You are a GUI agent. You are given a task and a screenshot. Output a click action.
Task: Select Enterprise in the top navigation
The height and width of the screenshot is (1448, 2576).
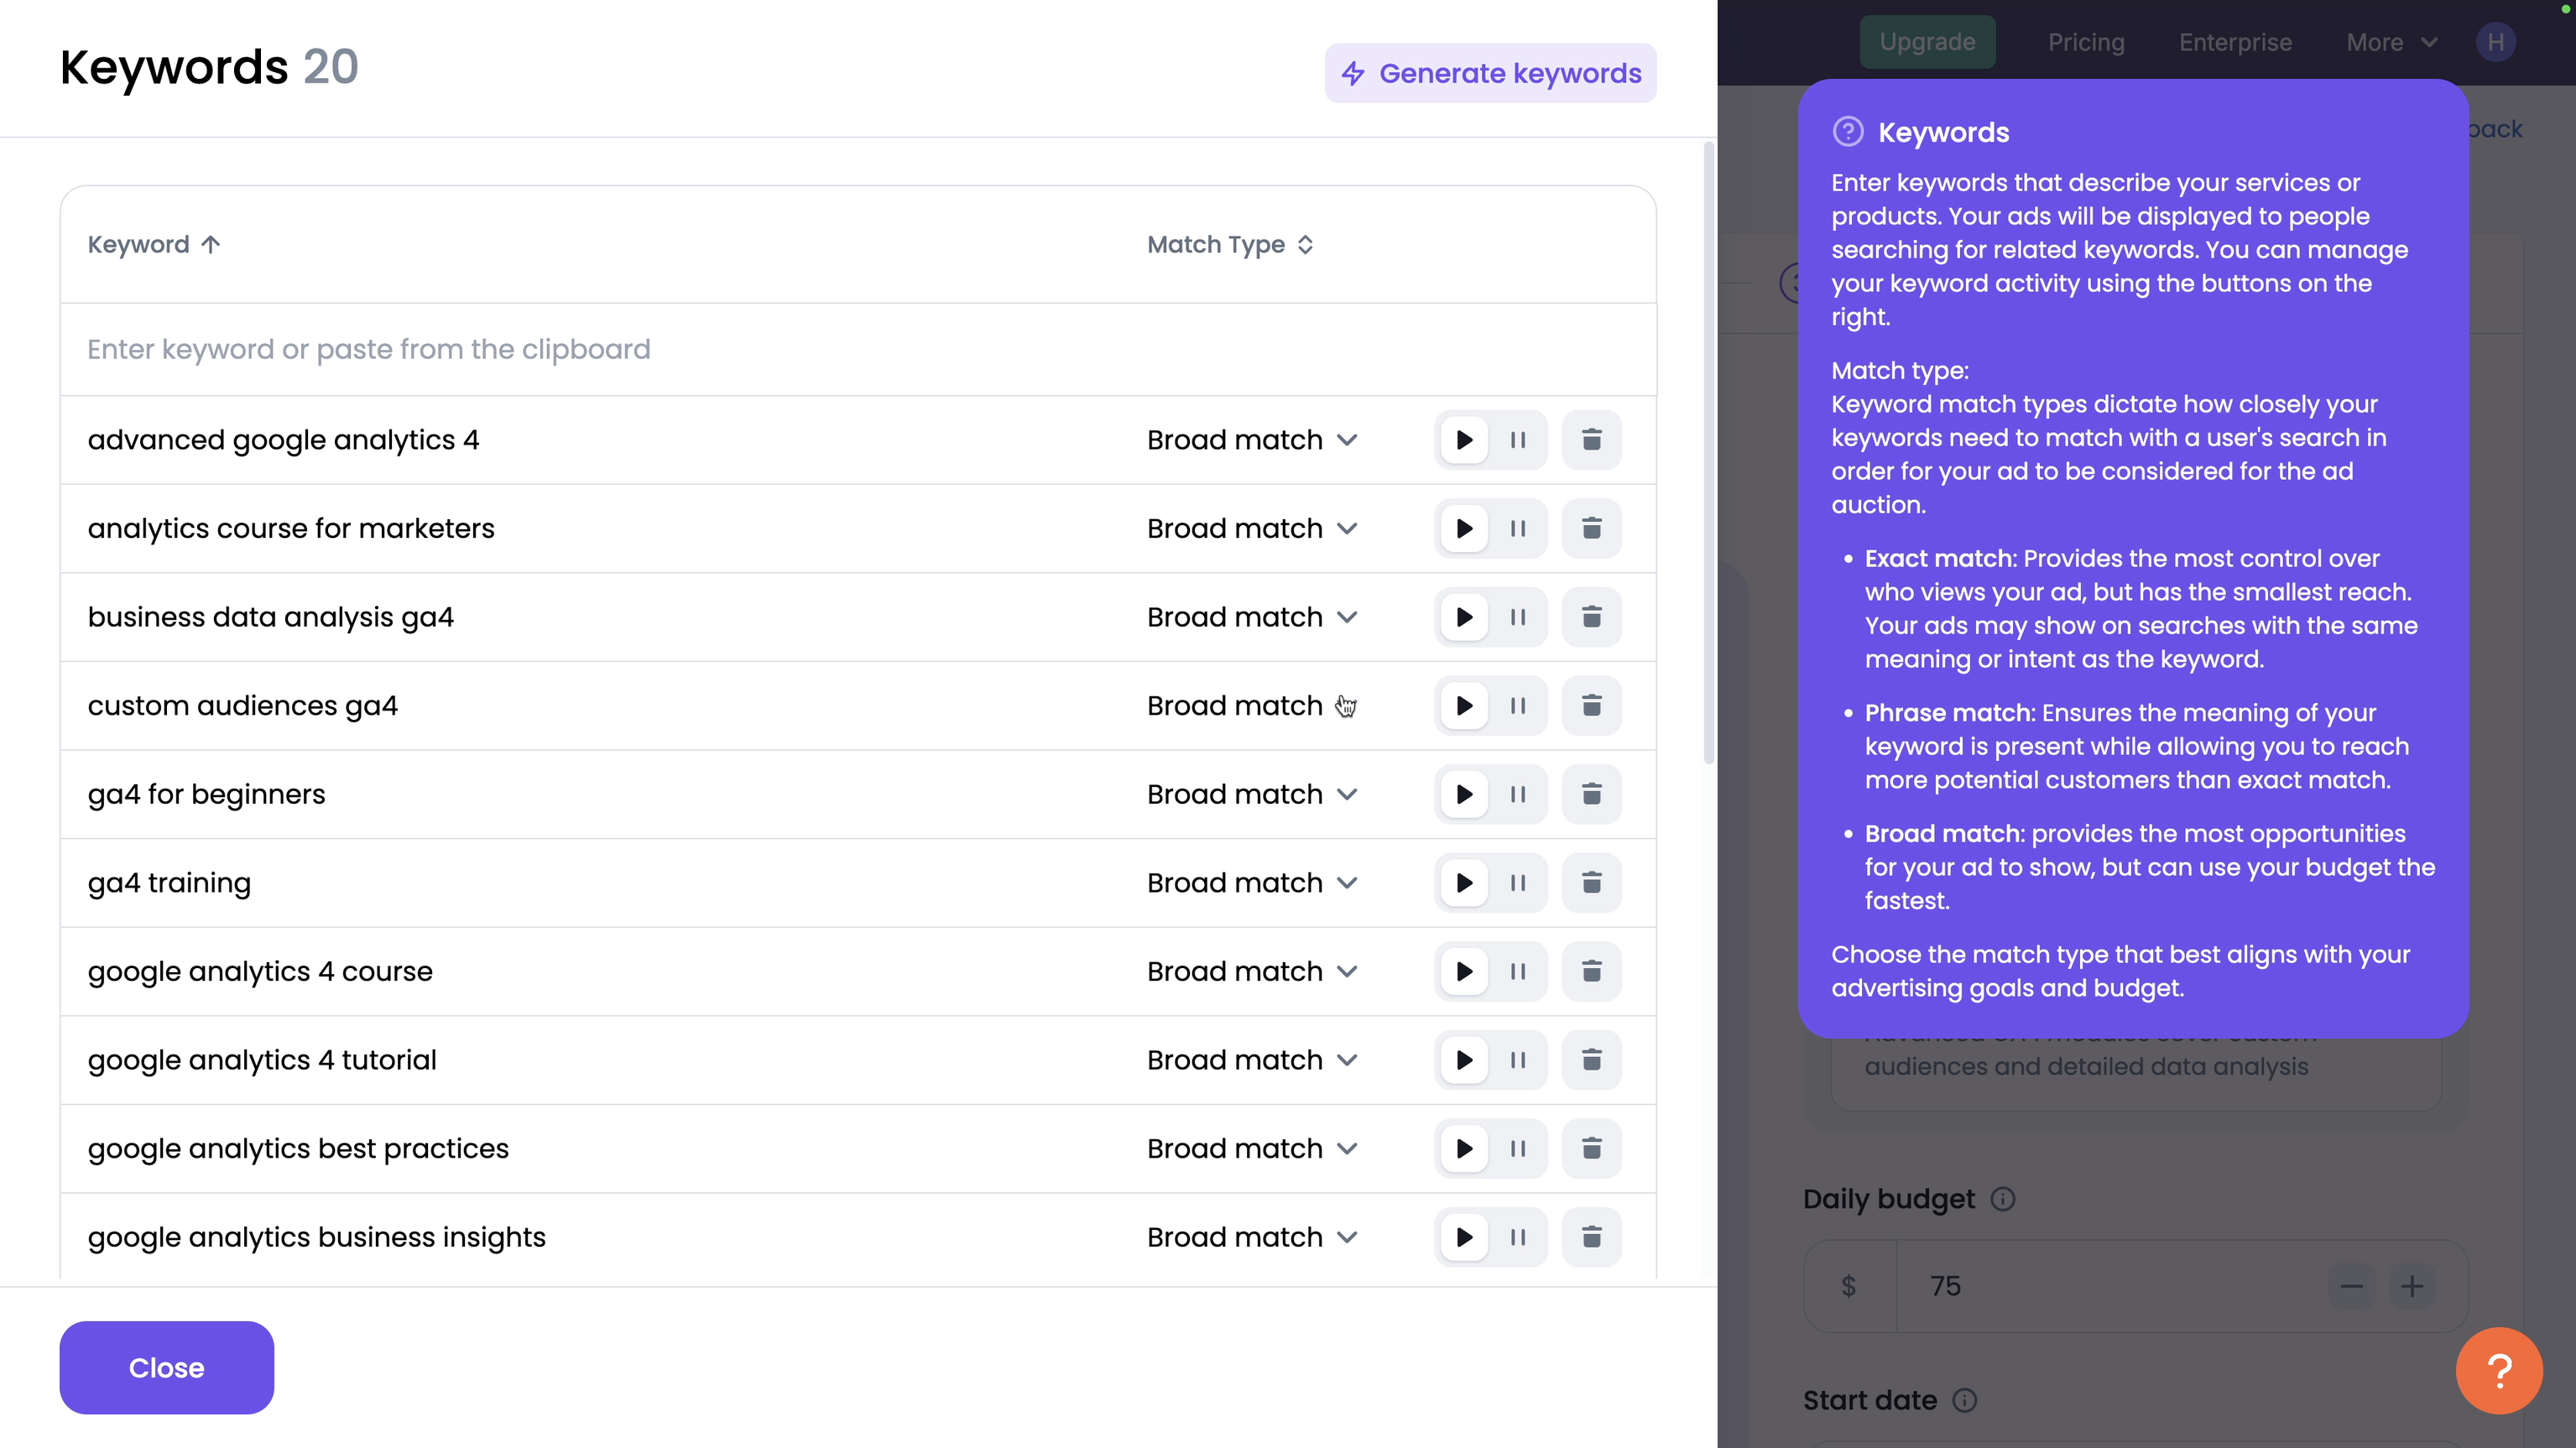pos(2235,42)
